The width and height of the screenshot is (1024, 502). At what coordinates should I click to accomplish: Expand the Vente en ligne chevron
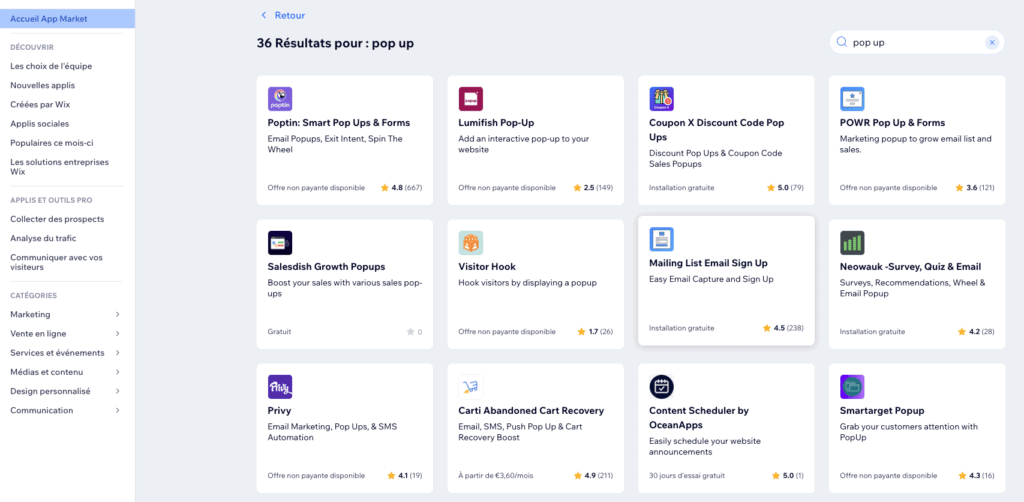[x=118, y=334]
